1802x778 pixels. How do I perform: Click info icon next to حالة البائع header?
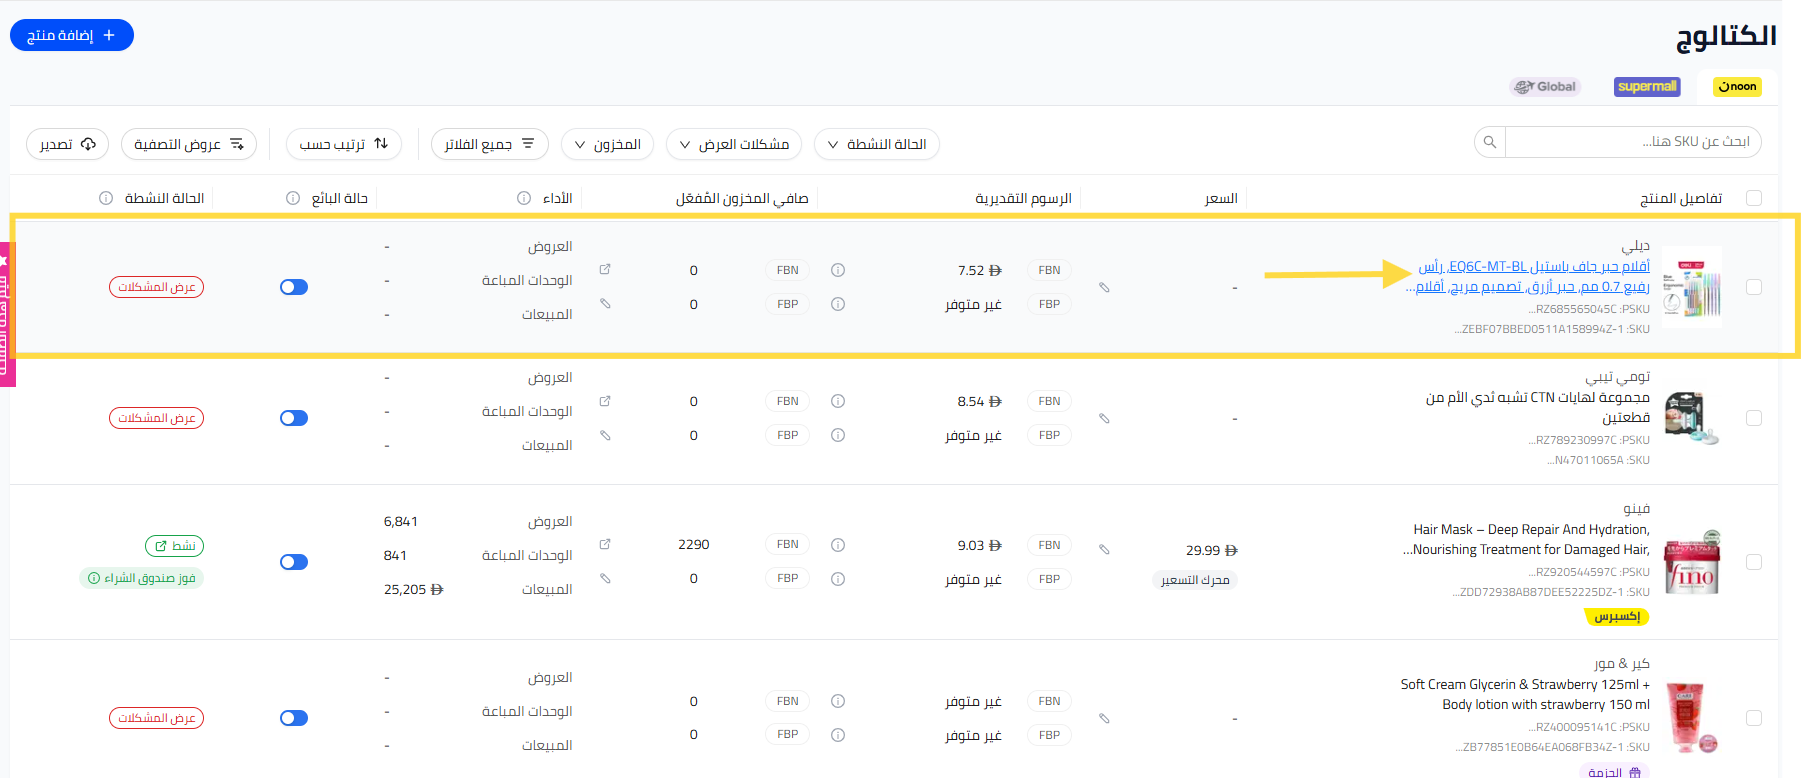pos(293,198)
